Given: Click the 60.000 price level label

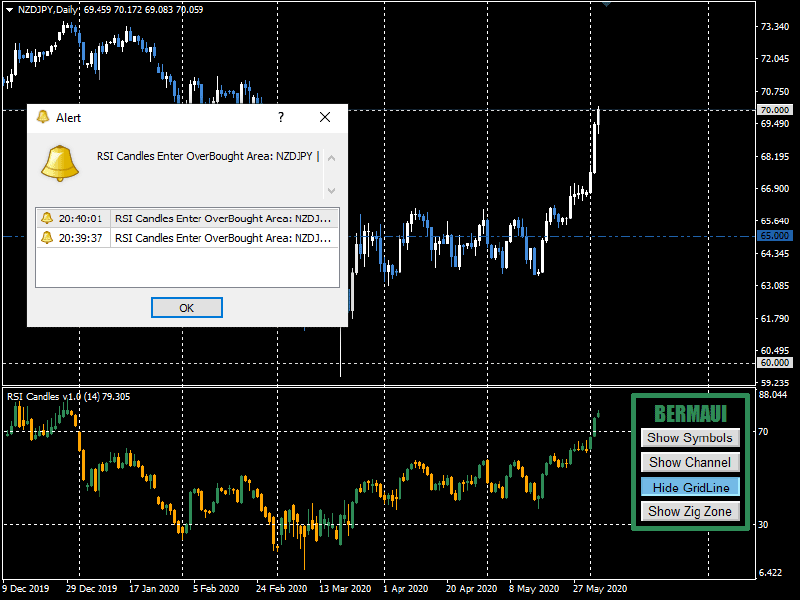Looking at the screenshot, I should (x=774, y=362).
